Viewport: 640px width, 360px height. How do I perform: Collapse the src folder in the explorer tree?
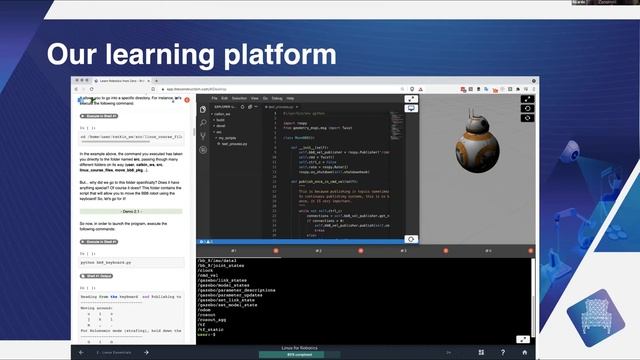(x=219, y=132)
